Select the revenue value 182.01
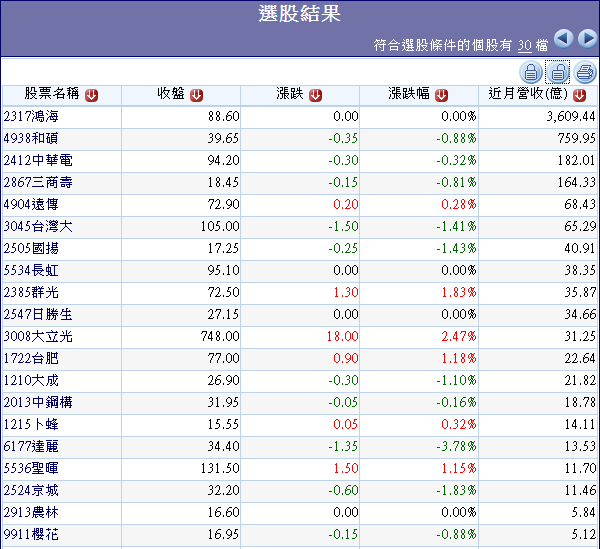The width and height of the screenshot is (600, 549). (x=577, y=160)
